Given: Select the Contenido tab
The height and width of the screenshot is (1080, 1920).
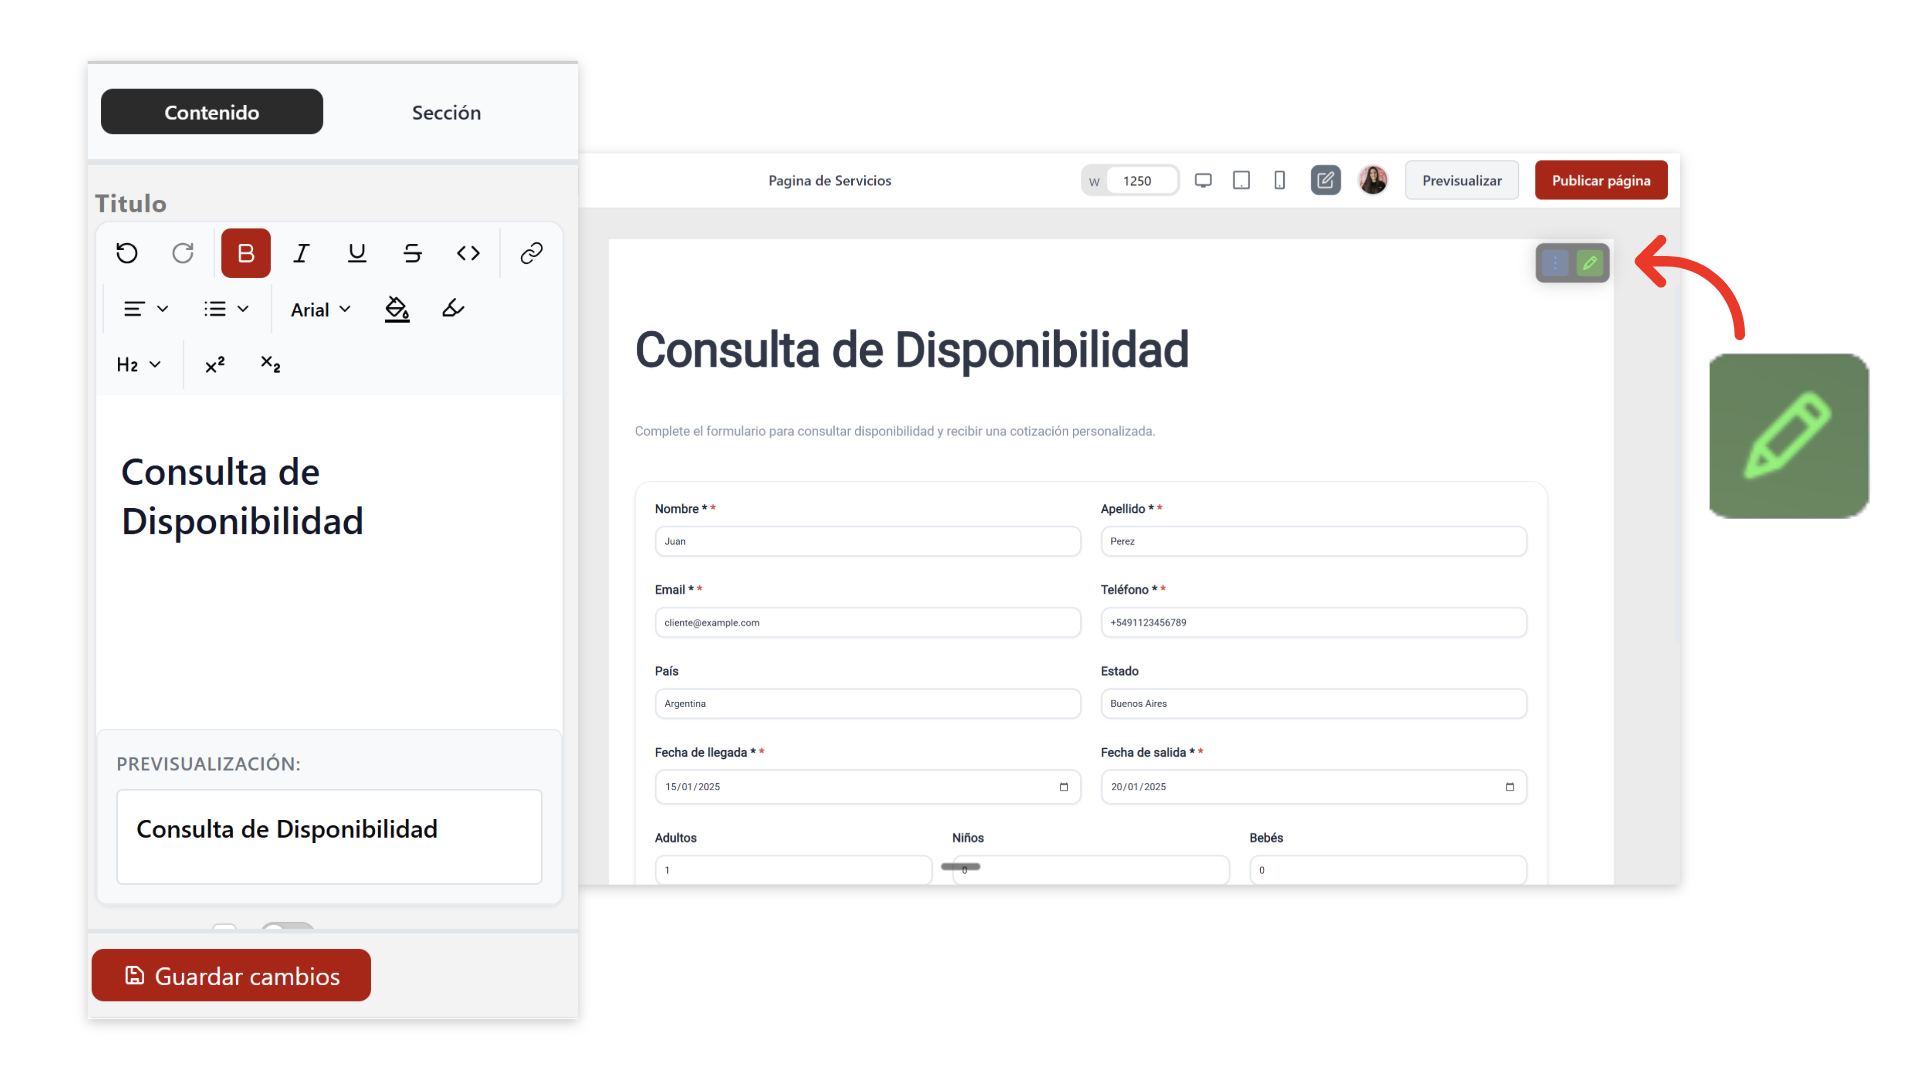Looking at the screenshot, I should pyautogui.click(x=212, y=112).
